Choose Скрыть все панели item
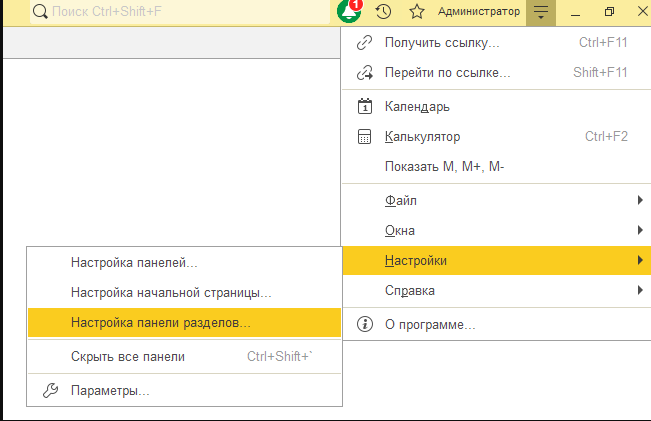651x421 pixels. click(x=184, y=357)
